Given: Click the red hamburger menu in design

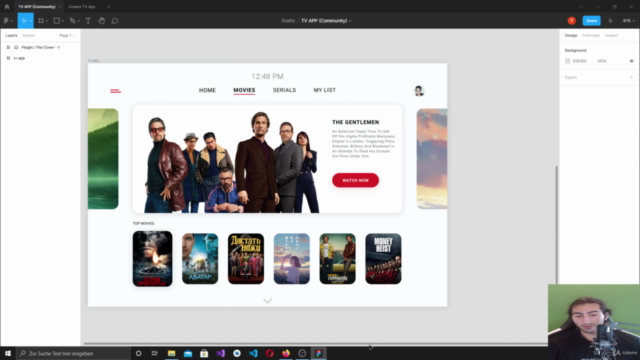Looking at the screenshot, I should pyautogui.click(x=116, y=91).
